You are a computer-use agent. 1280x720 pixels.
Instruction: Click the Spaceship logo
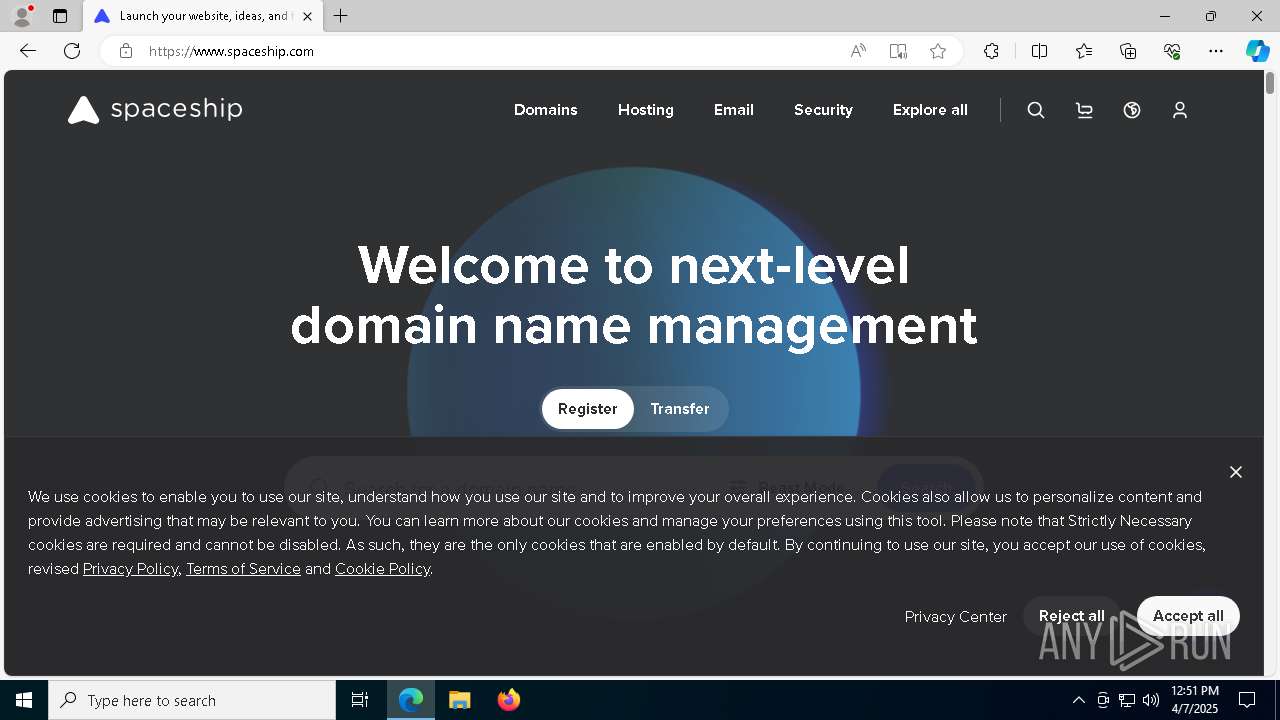click(x=155, y=109)
